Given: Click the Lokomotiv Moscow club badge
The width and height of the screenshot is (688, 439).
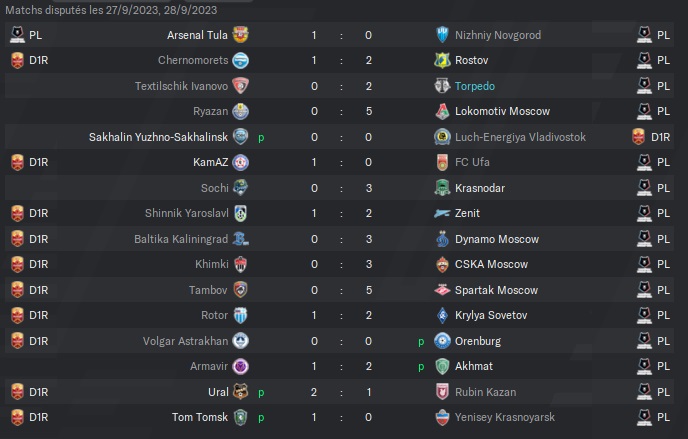Looking at the screenshot, I should point(442,111).
